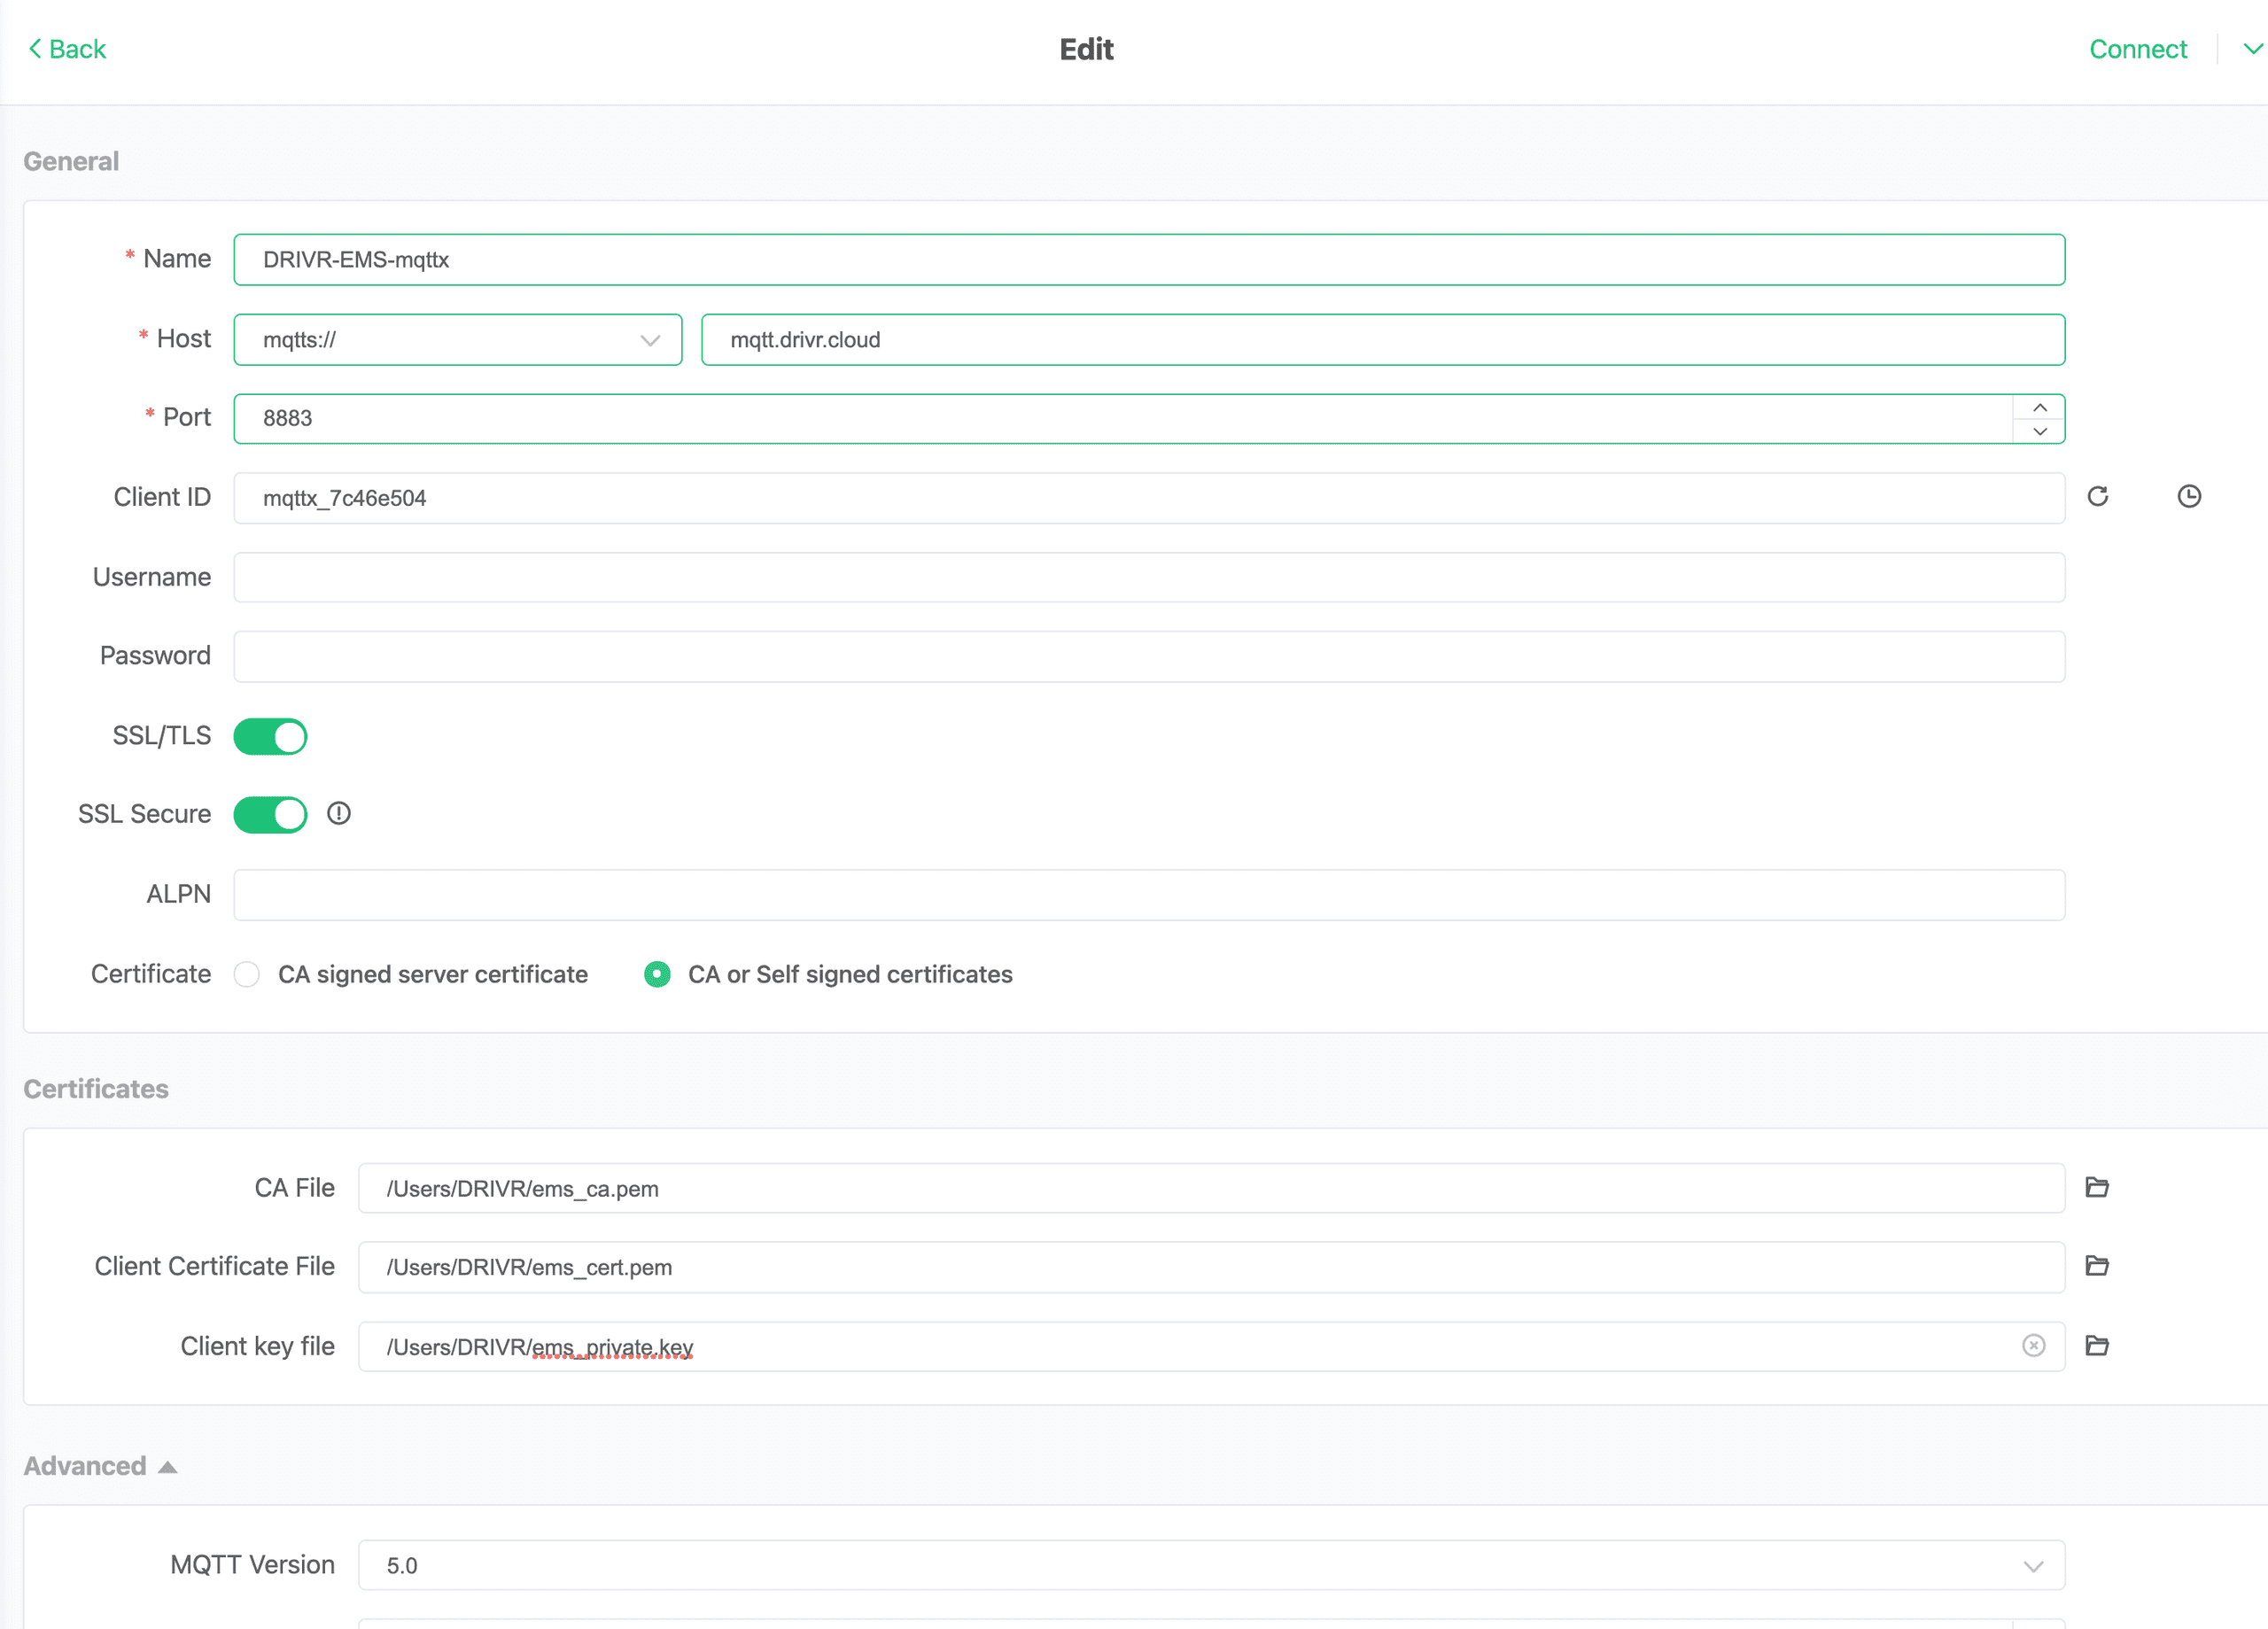Browse for a Client Certificate File
This screenshot has width=2268, height=1629.
coord(2097,1266)
